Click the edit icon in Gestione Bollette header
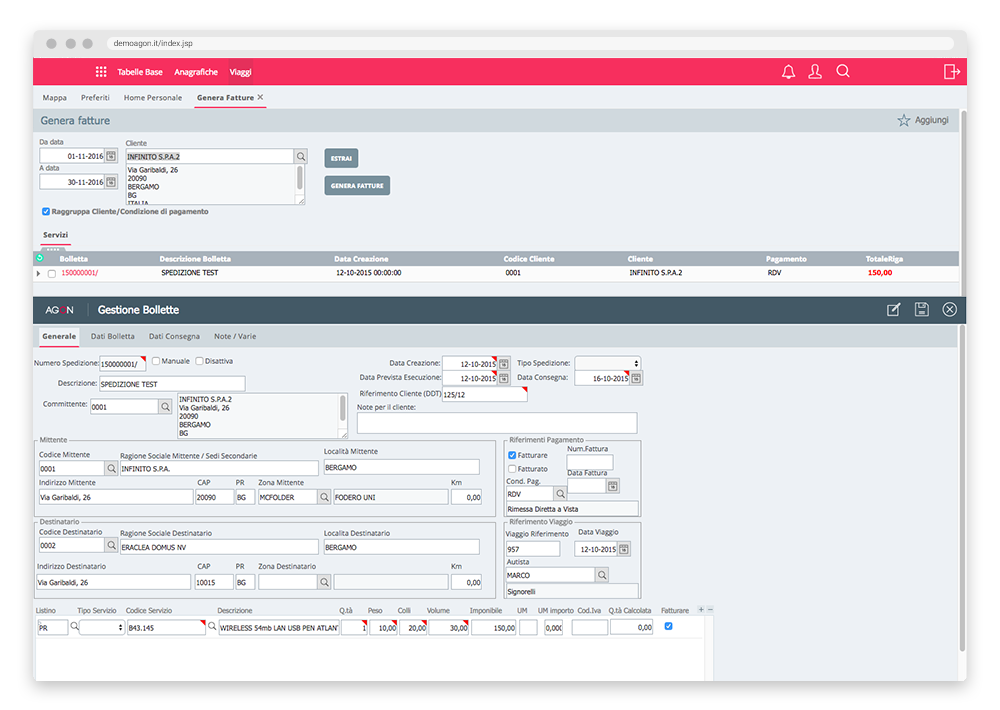1000x710 pixels. coord(893,309)
